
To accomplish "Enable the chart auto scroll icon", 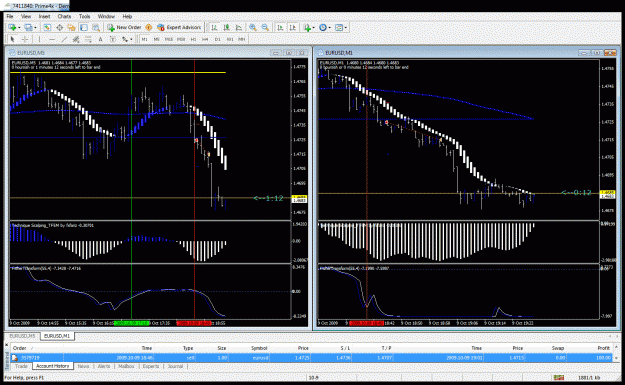I will pyautogui.click(x=280, y=28).
